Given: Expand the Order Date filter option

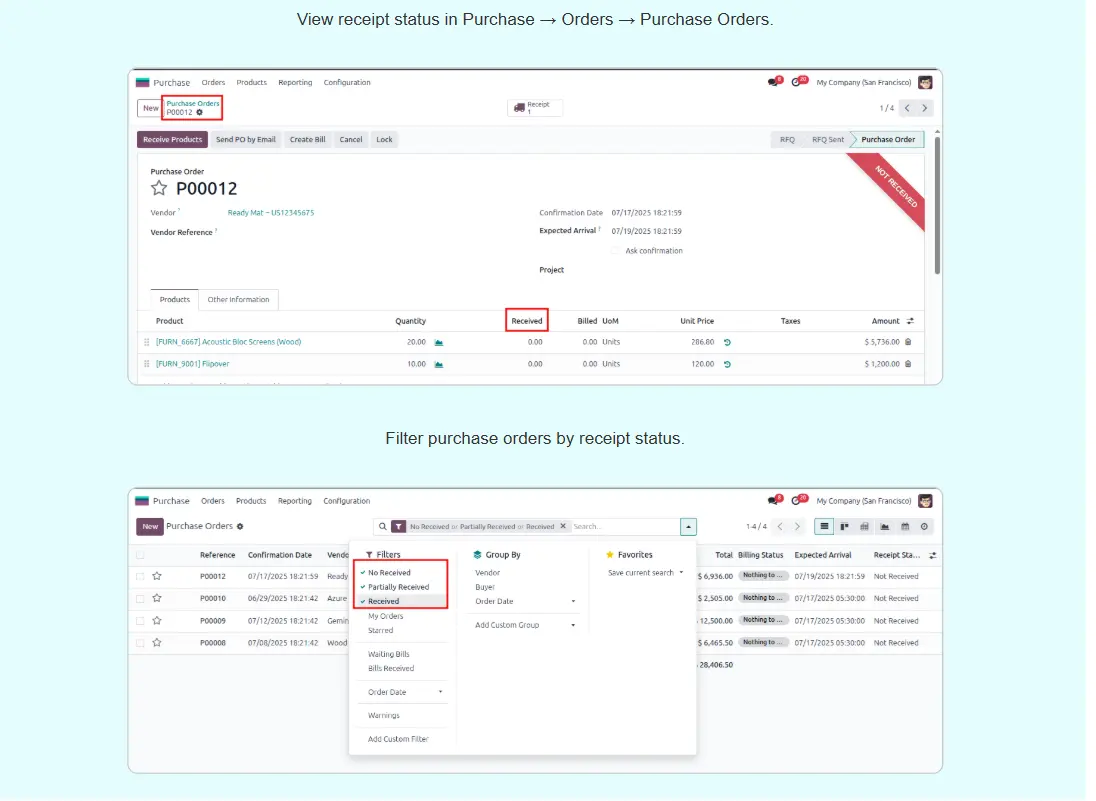Looking at the screenshot, I should (x=405, y=692).
